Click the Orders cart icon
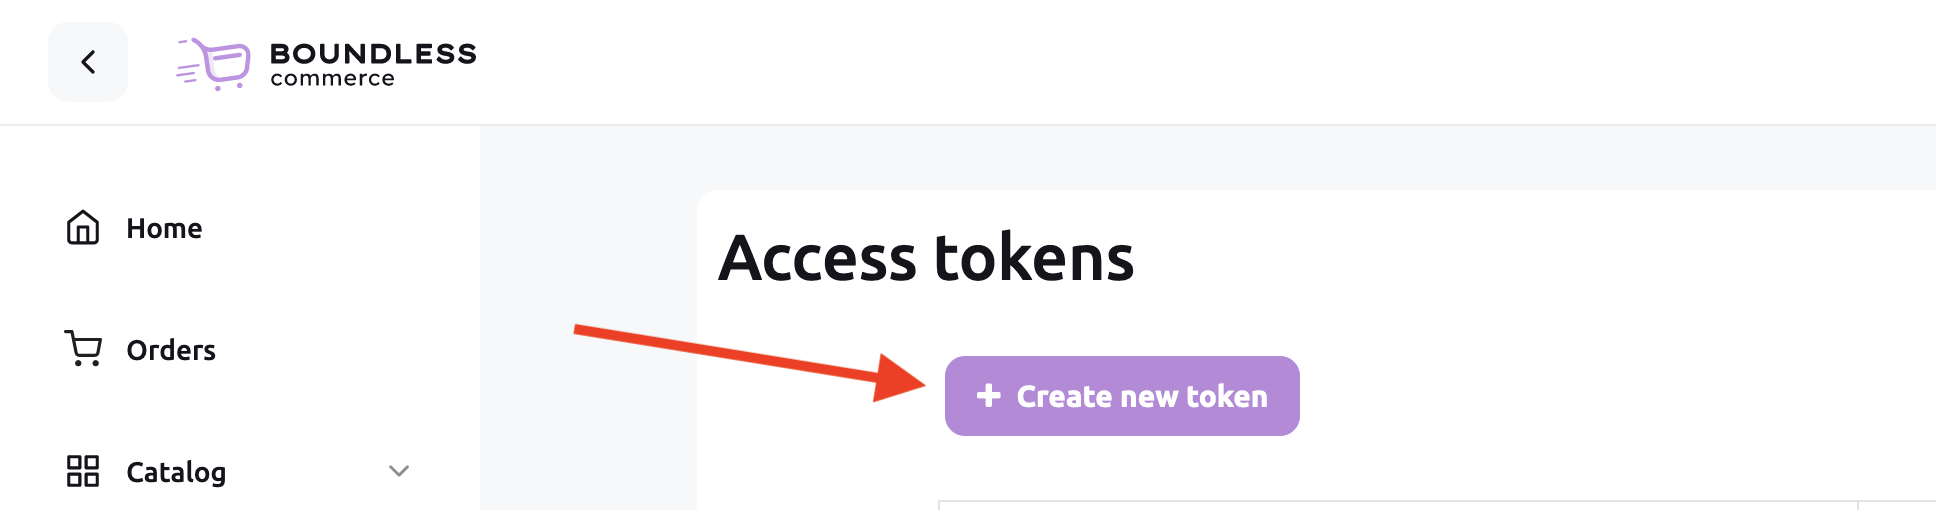1936x510 pixels. pos(83,349)
